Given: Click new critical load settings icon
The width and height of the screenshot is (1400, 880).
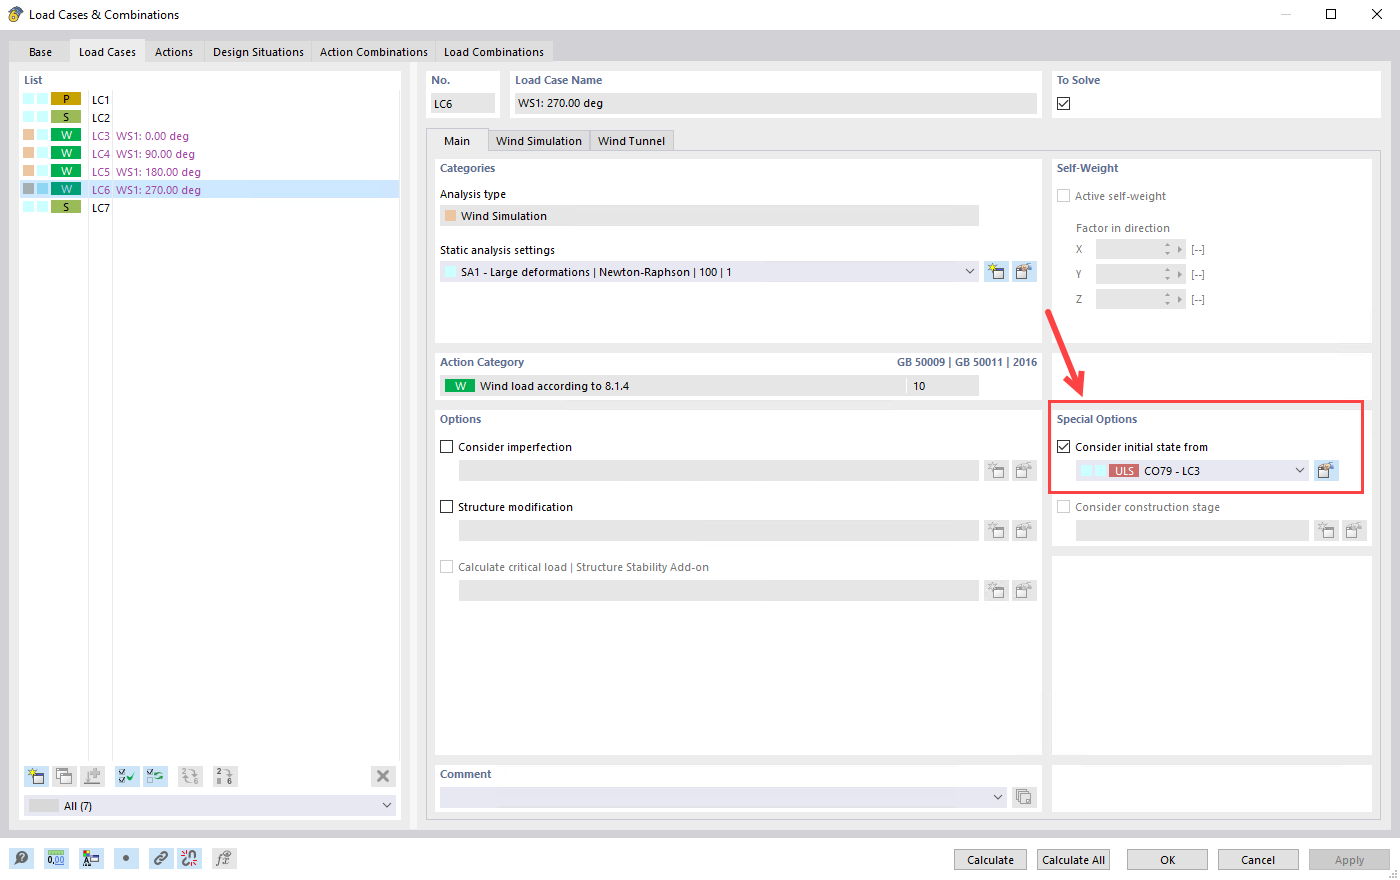Looking at the screenshot, I should coord(996,591).
